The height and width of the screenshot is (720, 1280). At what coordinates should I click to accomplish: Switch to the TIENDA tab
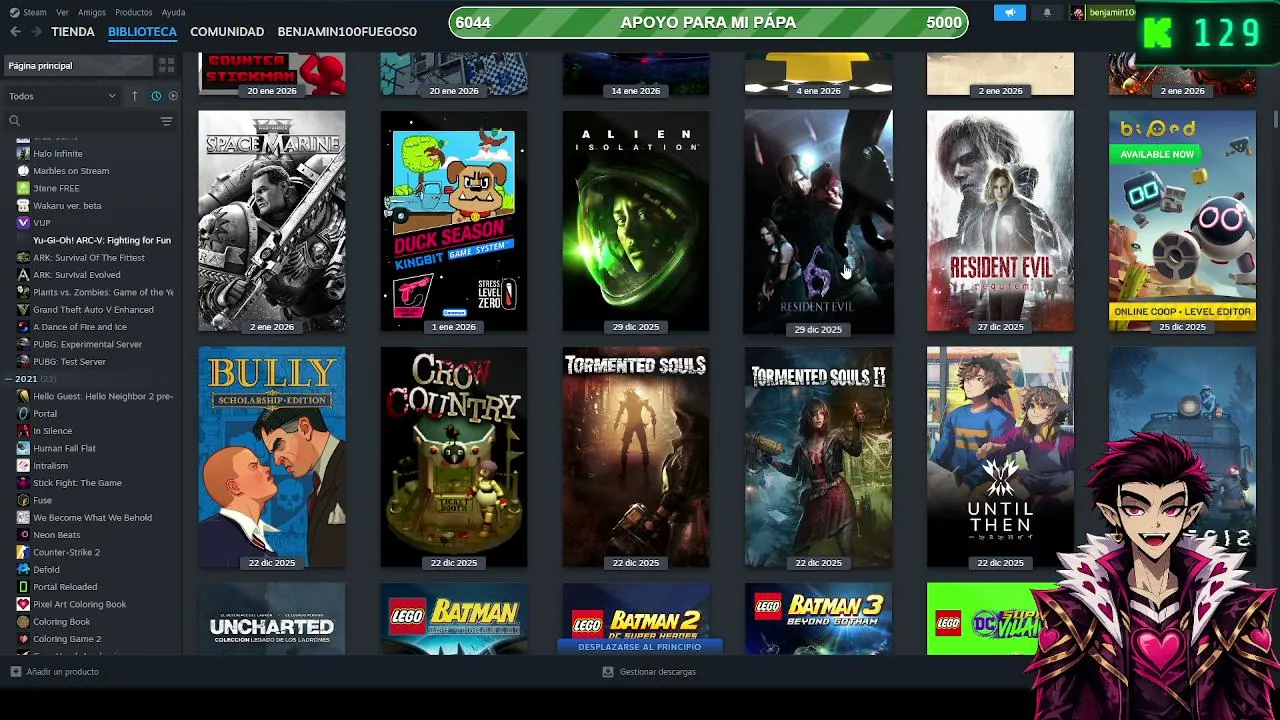73,32
